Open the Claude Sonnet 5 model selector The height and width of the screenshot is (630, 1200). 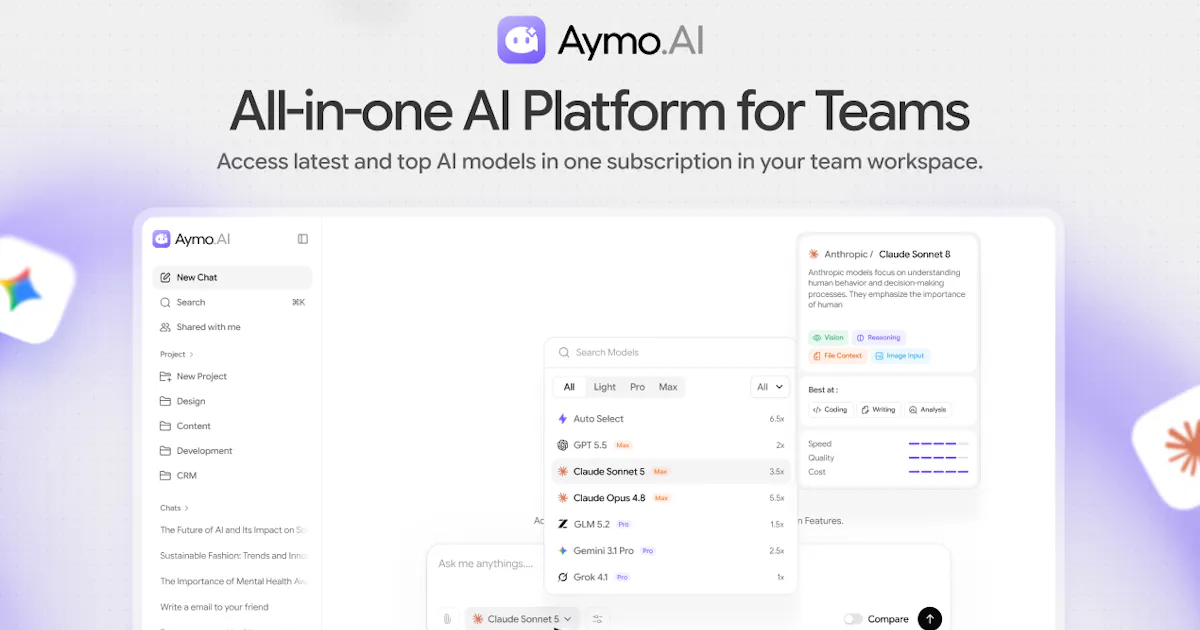coord(522,619)
